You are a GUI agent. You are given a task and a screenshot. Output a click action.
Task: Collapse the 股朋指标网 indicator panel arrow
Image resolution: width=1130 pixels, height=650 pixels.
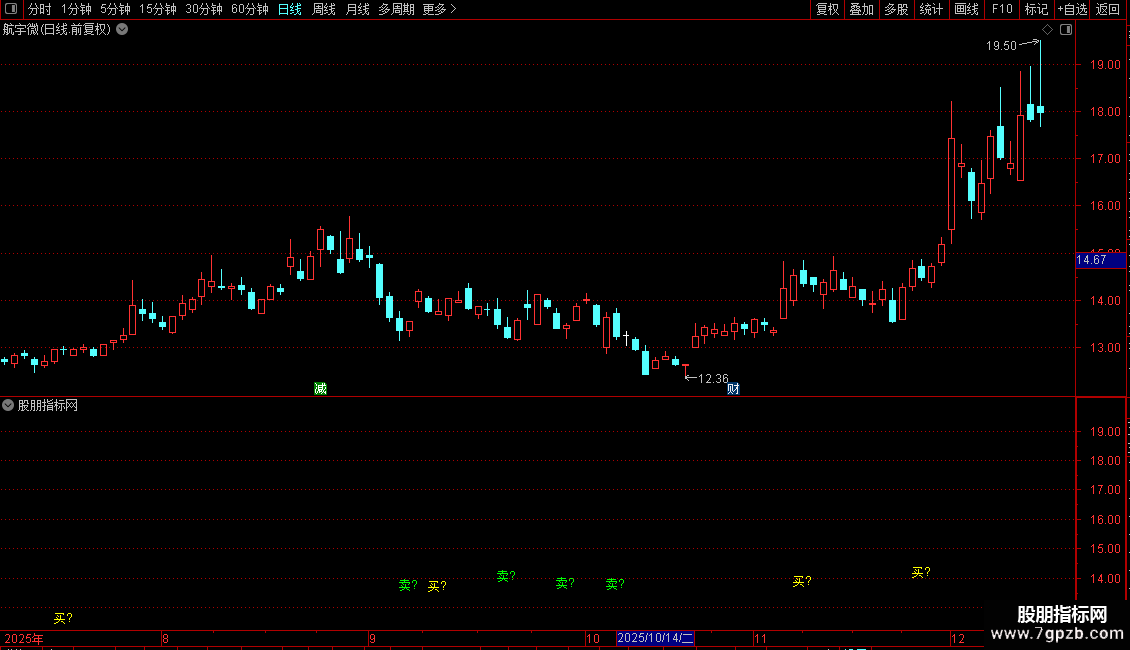pyautogui.click(x=8, y=405)
